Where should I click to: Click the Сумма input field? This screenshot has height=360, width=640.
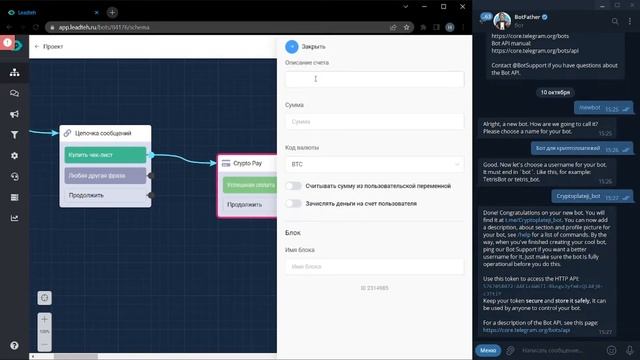pos(374,122)
